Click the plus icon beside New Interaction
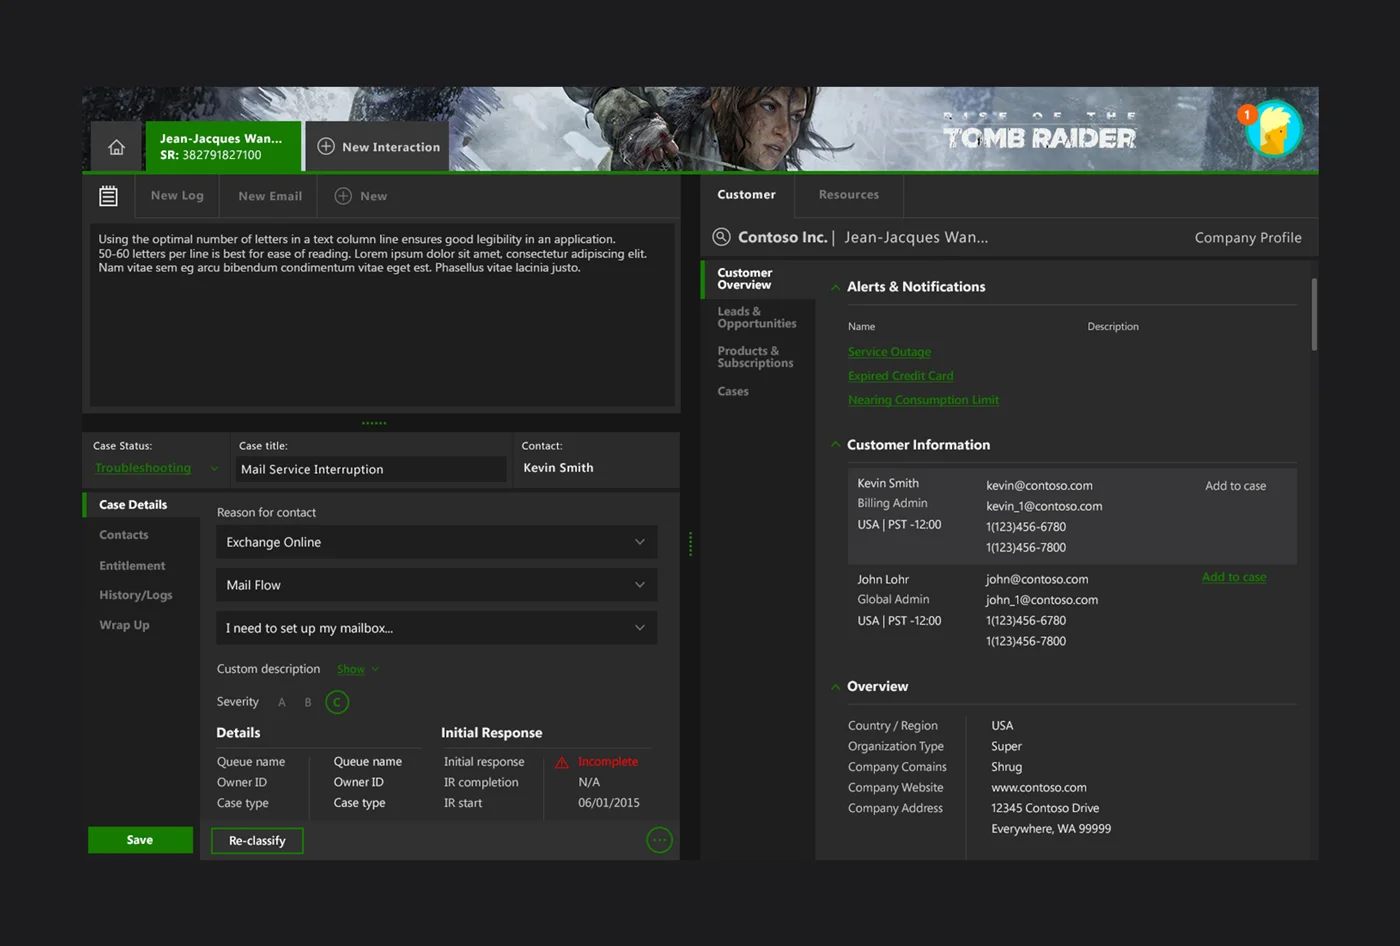Screen dimensions: 1400x946 click(x=326, y=146)
